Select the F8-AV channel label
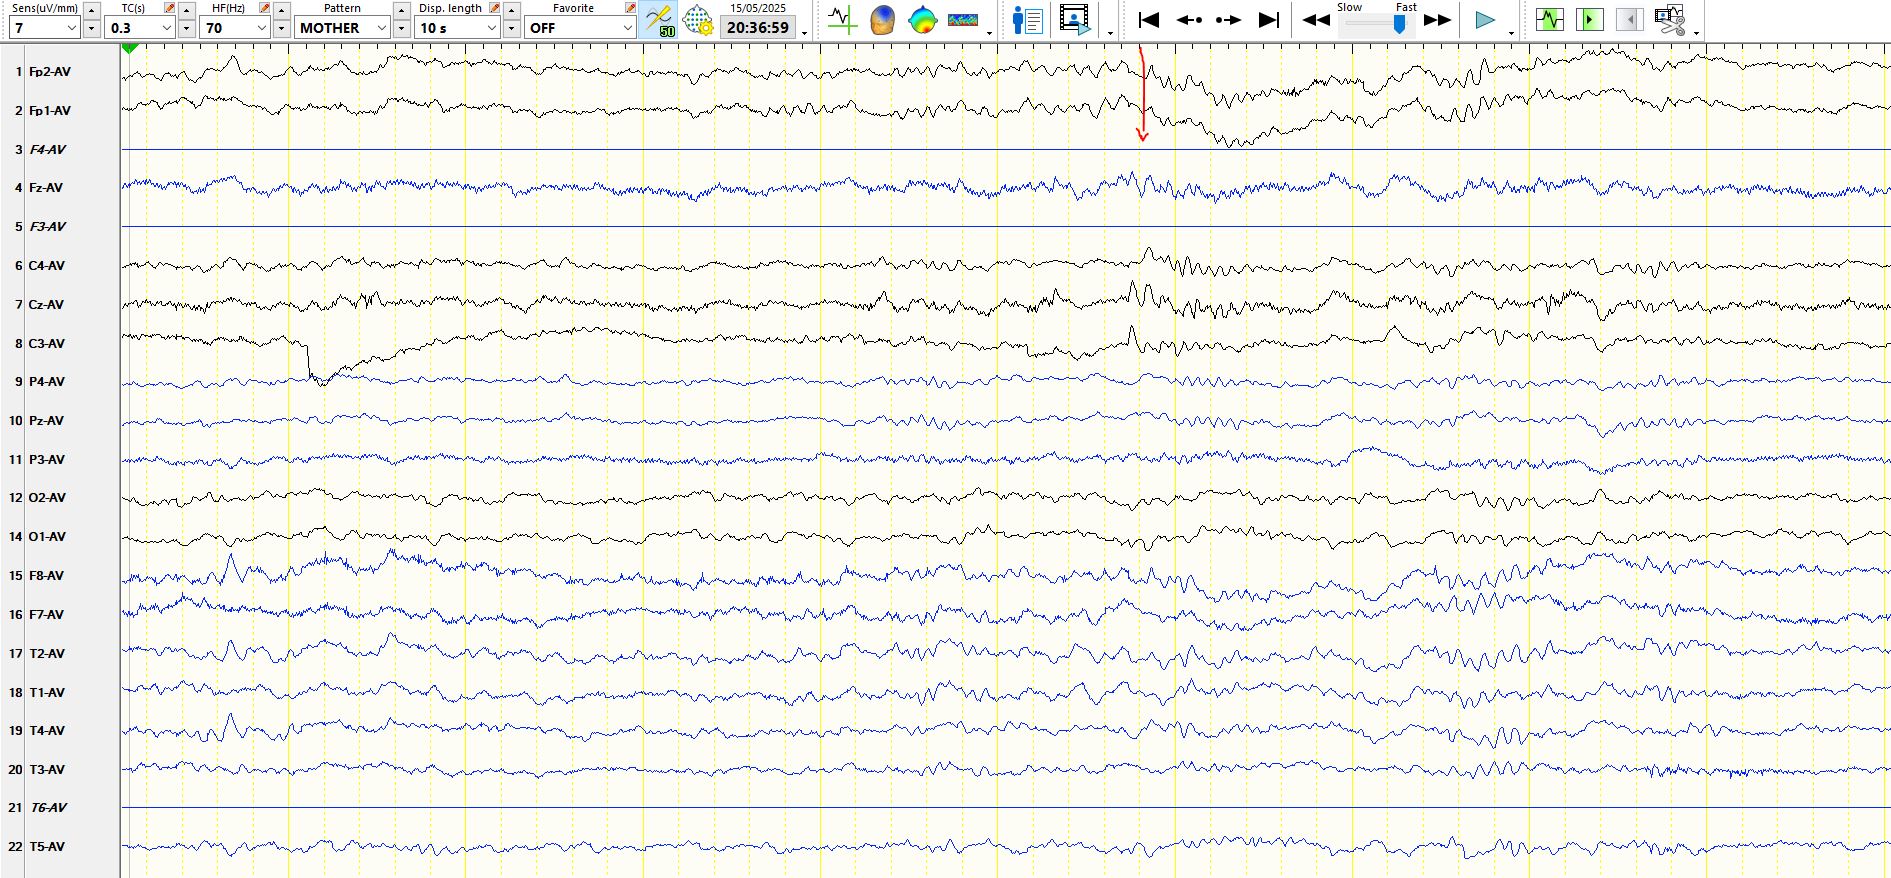The image size is (1891, 878). click(46, 576)
